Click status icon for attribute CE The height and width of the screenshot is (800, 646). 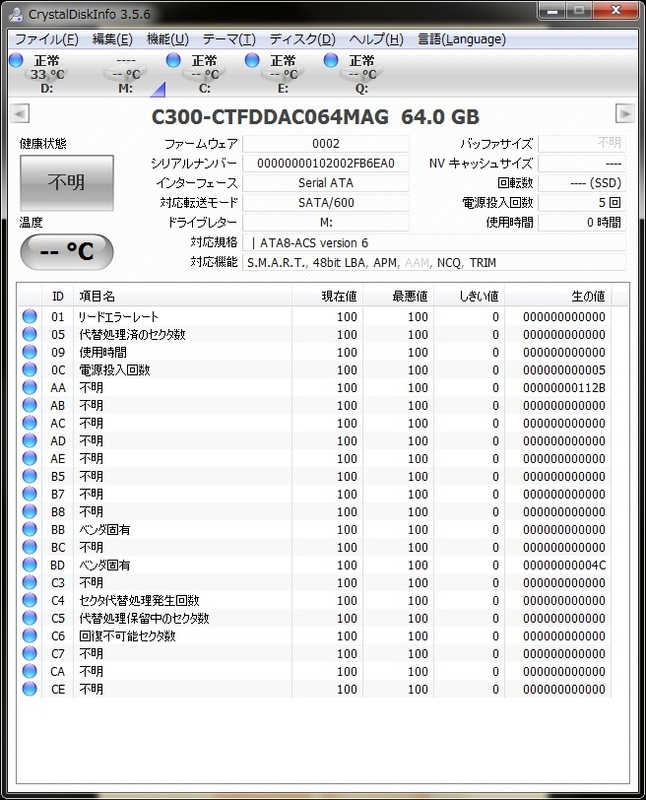30,689
